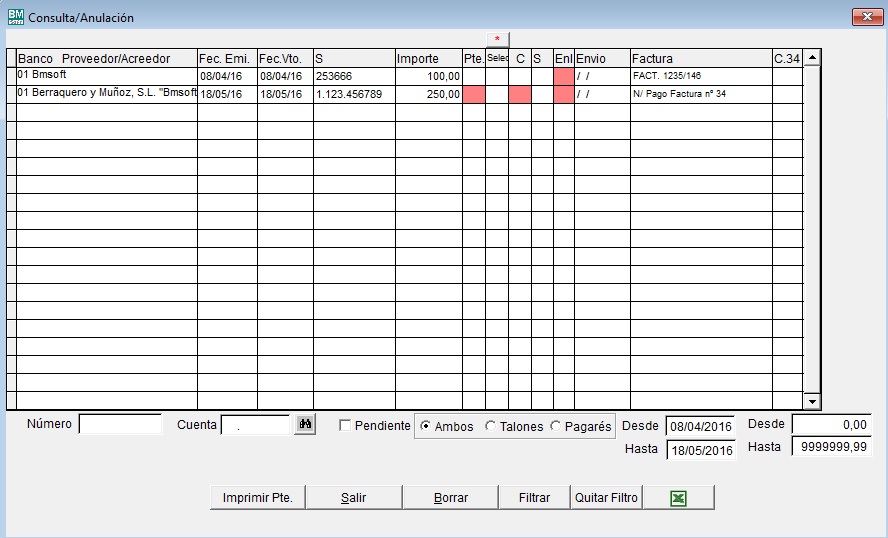Choose the Talones radio option
Screen dimensions: 888x538
490,426
